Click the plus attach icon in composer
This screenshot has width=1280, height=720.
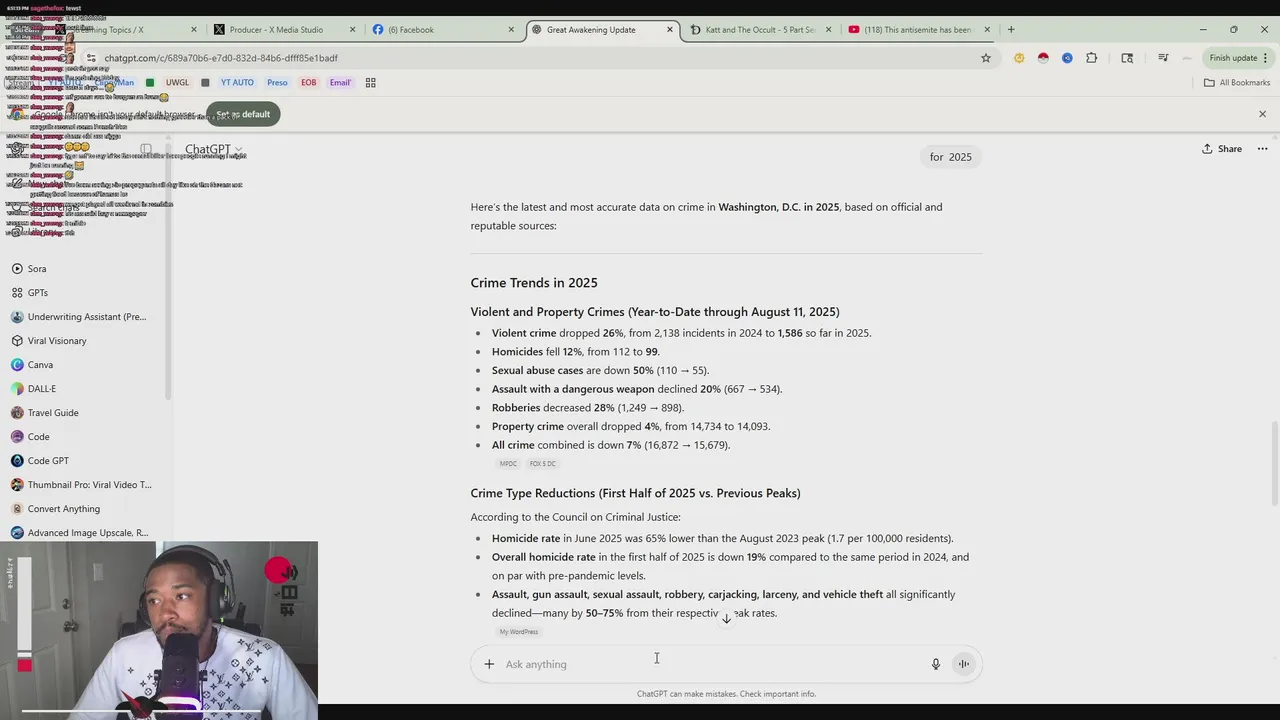click(489, 664)
